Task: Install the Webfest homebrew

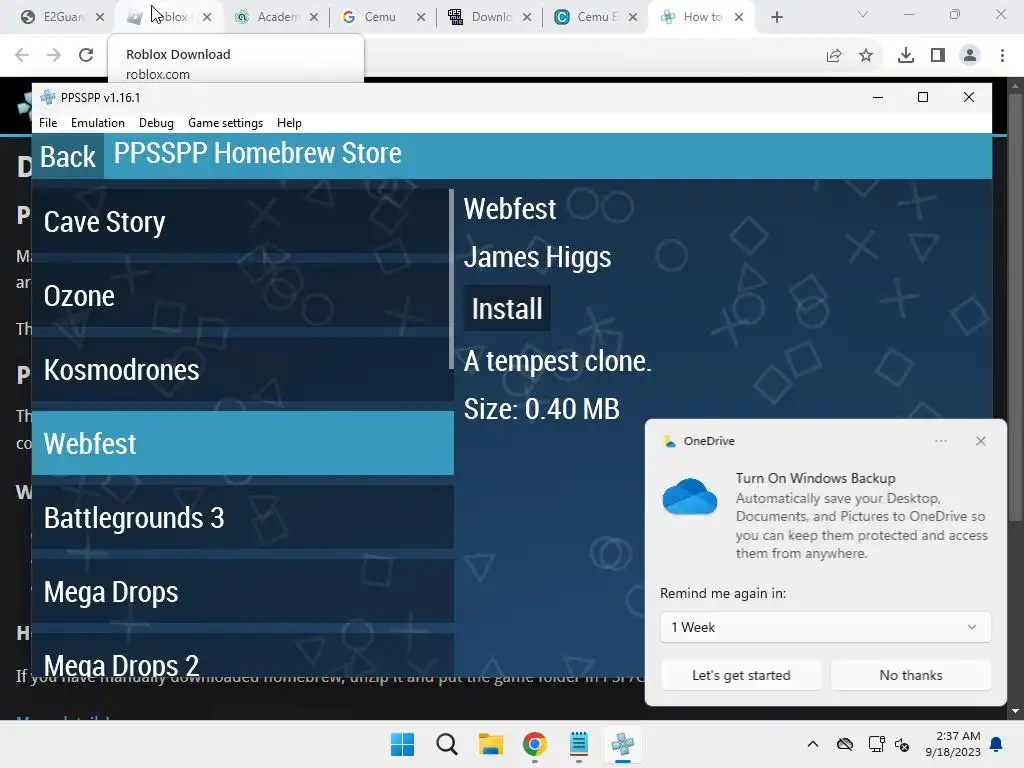Action: pyautogui.click(x=507, y=308)
